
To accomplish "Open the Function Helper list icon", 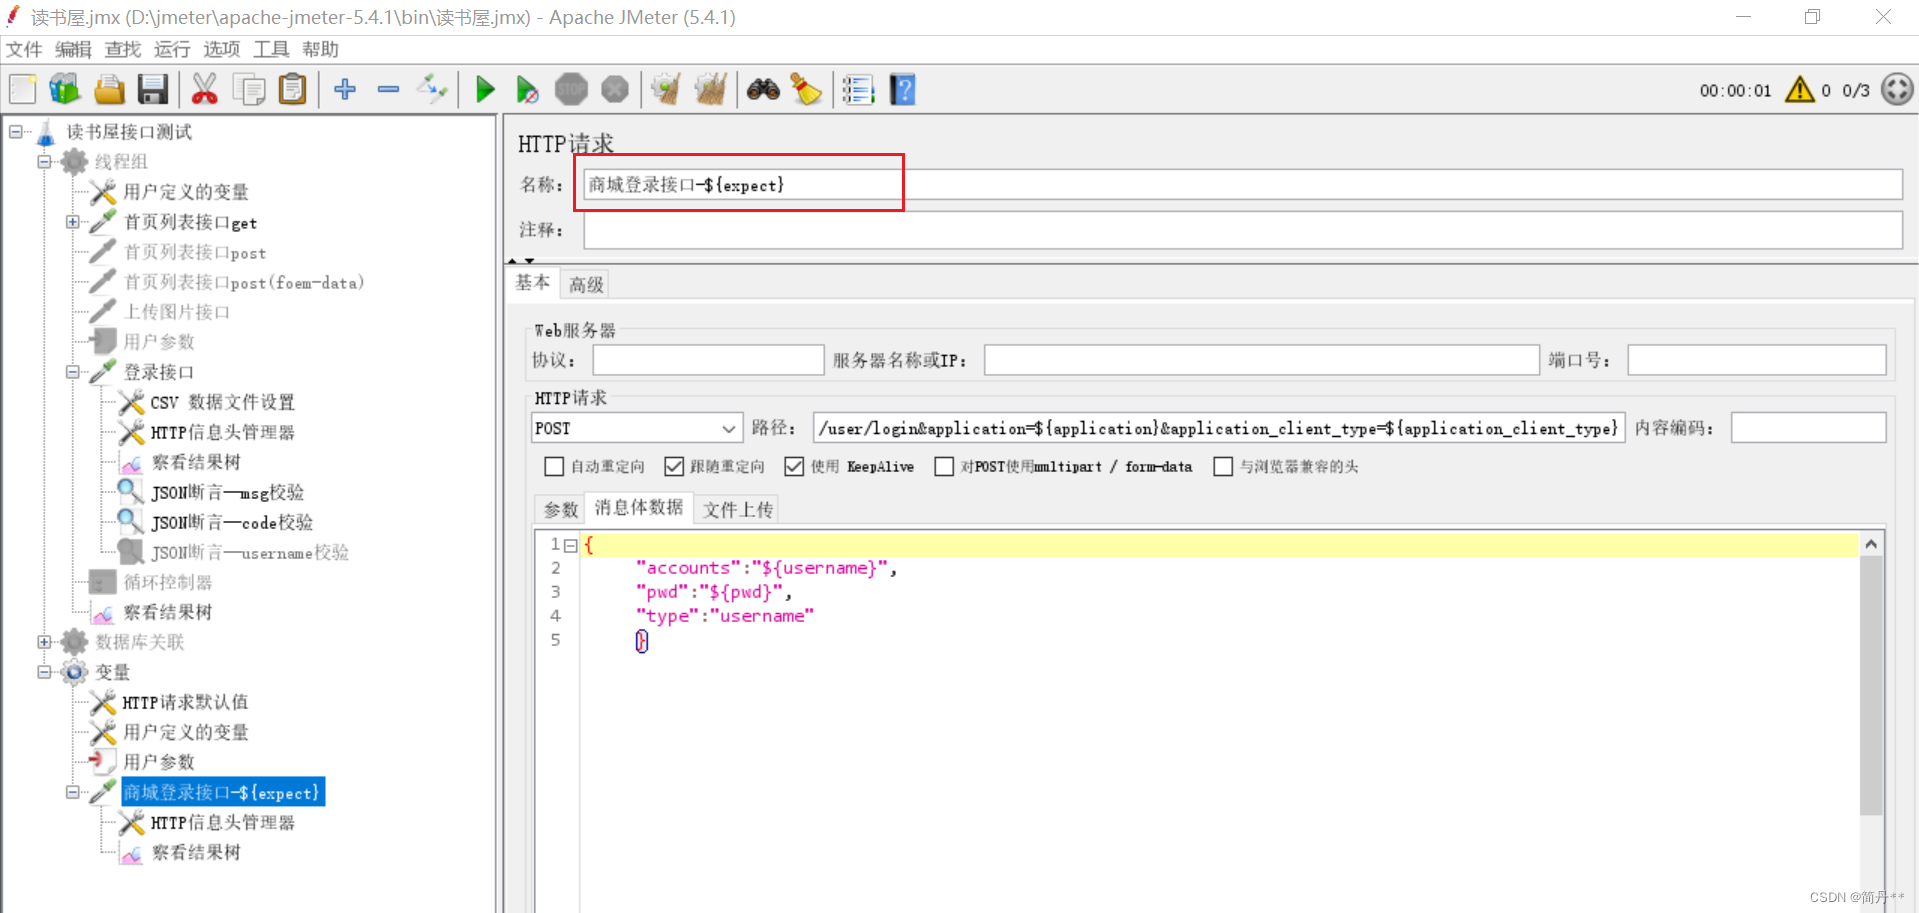I will [858, 90].
